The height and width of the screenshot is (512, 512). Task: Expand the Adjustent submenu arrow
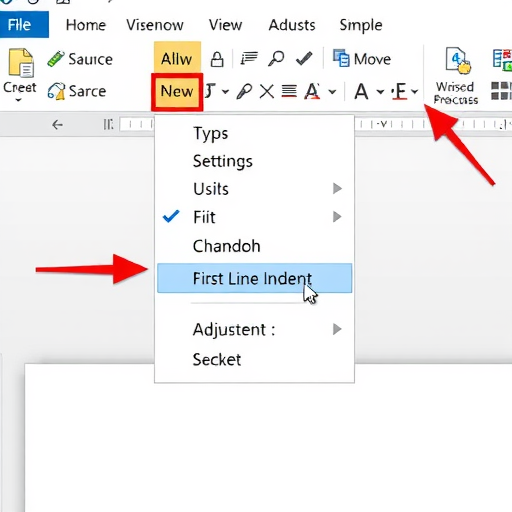pyautogui.click(x=337, y=329)
